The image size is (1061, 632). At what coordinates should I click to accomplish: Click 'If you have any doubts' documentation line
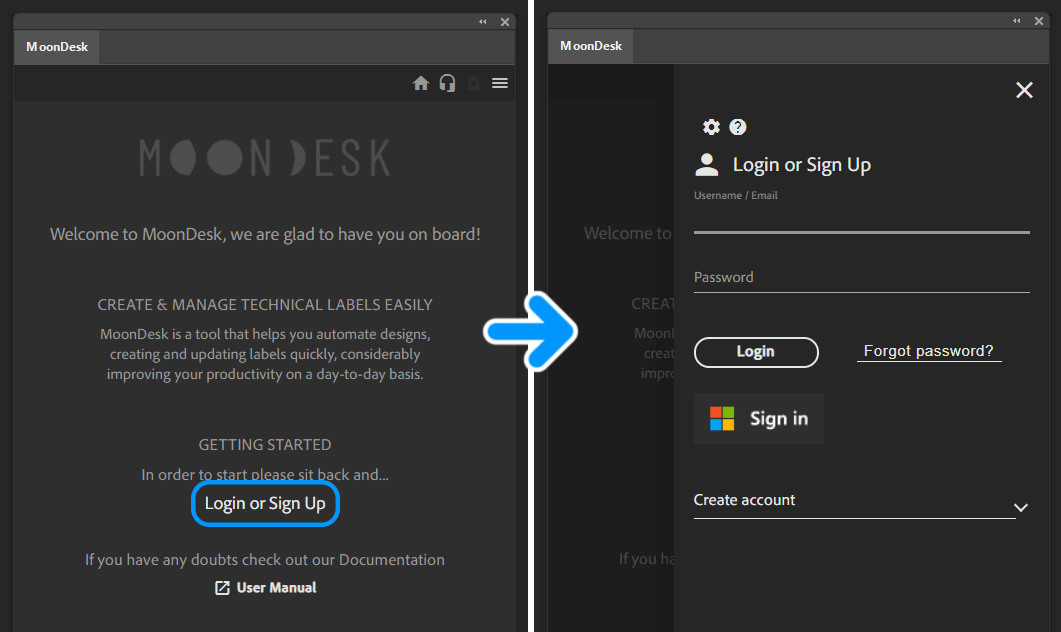click(x=265, y=560)
